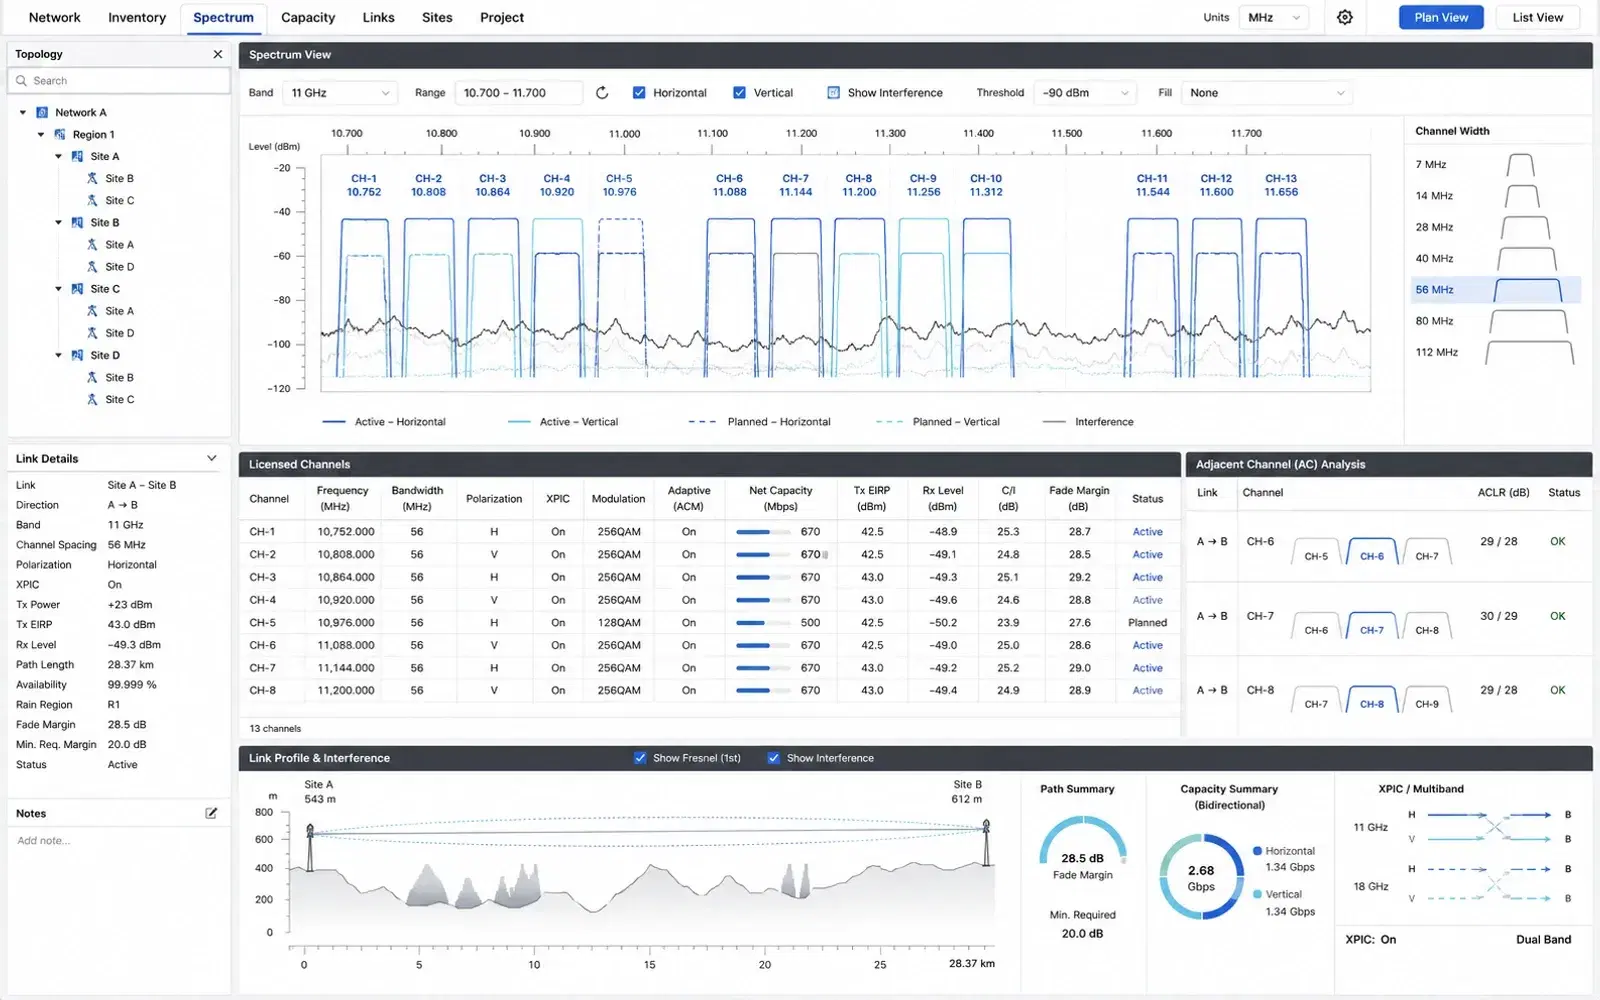This screenshot has width=1600, height=1000.
Task: Click the Site A tower on link profile
Action: coord(310,846)
